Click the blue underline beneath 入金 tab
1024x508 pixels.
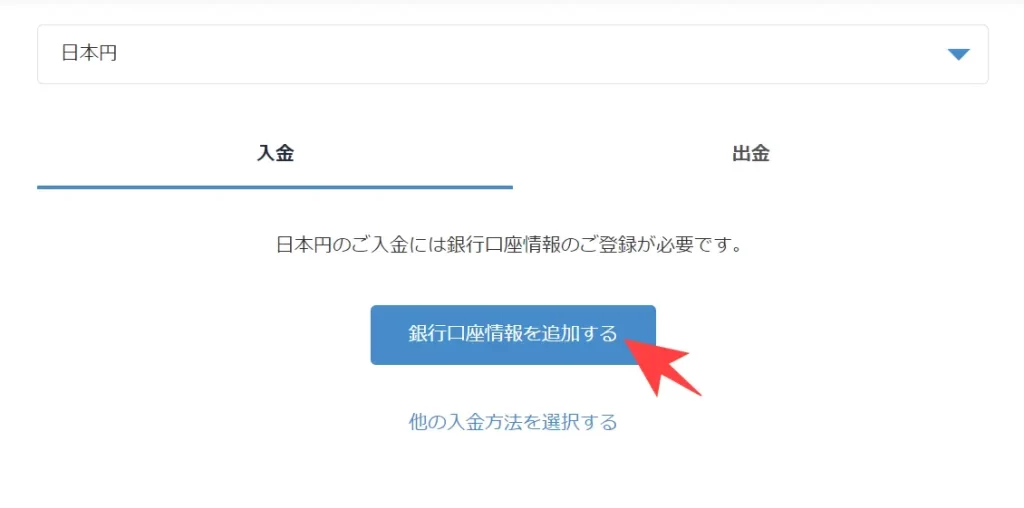click(x=275, y=187)
